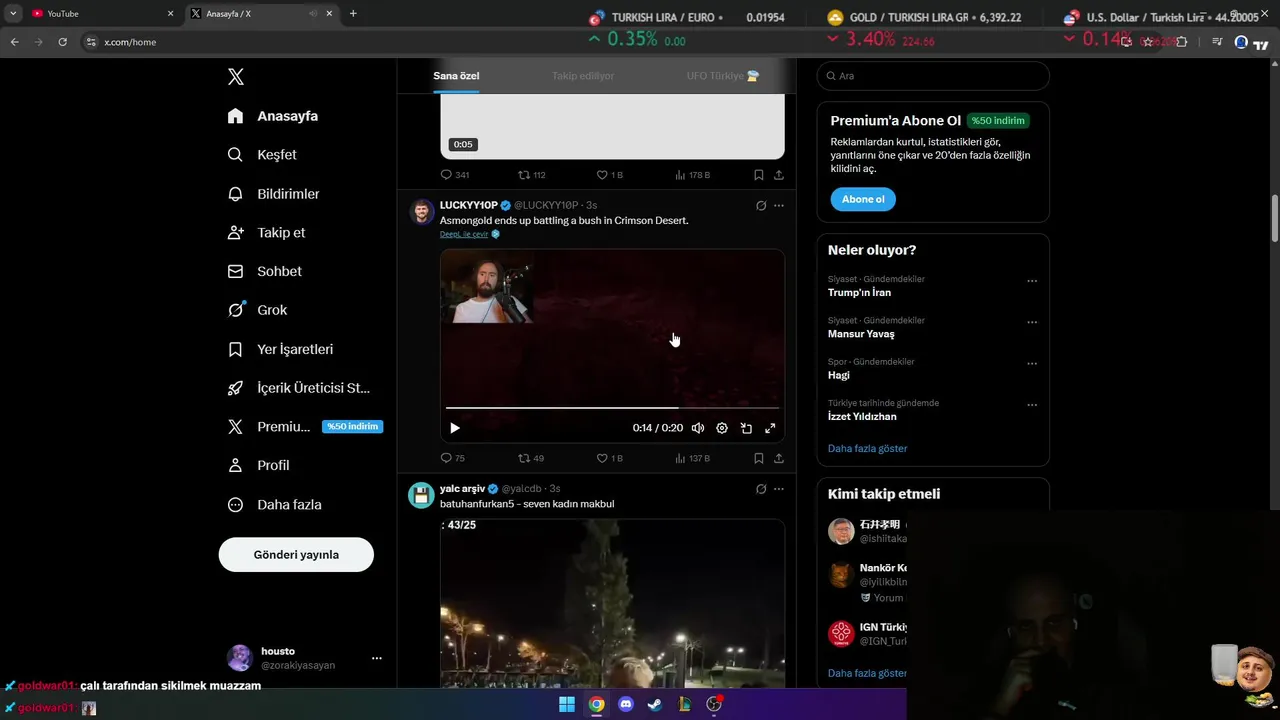Image resolution: width=1280 pixels, height=720 pixels.
Task: Seek the Asmongold video progress bar
Action: point(612,408)
